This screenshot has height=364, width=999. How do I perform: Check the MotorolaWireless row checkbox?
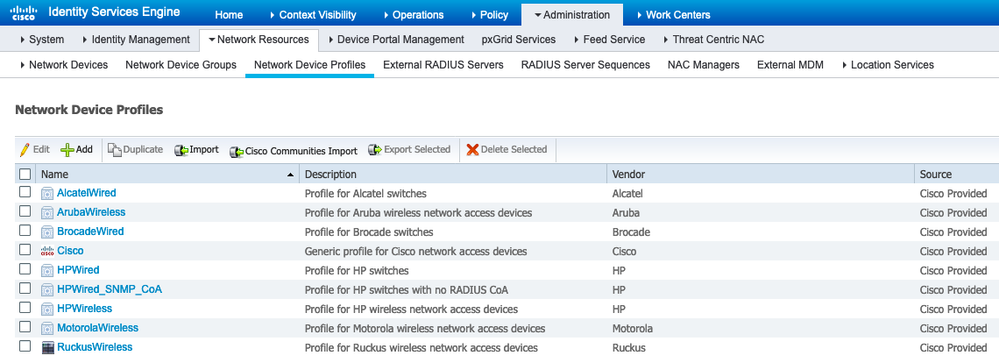pyautogui.click(x=25, y=327)
